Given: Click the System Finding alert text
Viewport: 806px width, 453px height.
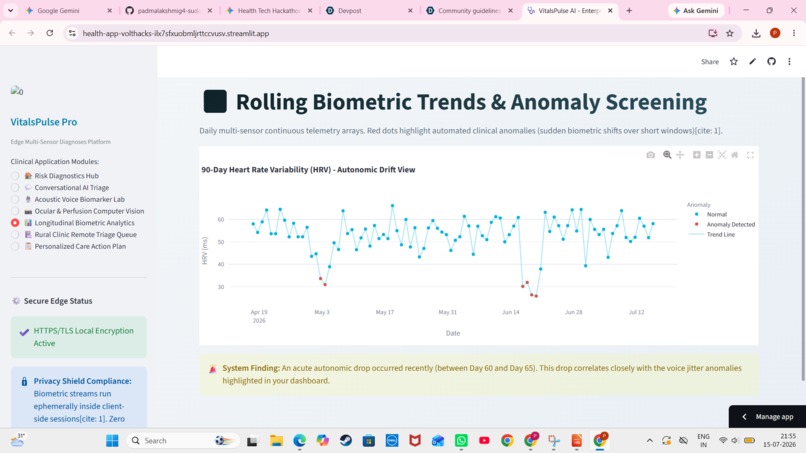Looking at the screenshot, I should coord(482,374).
